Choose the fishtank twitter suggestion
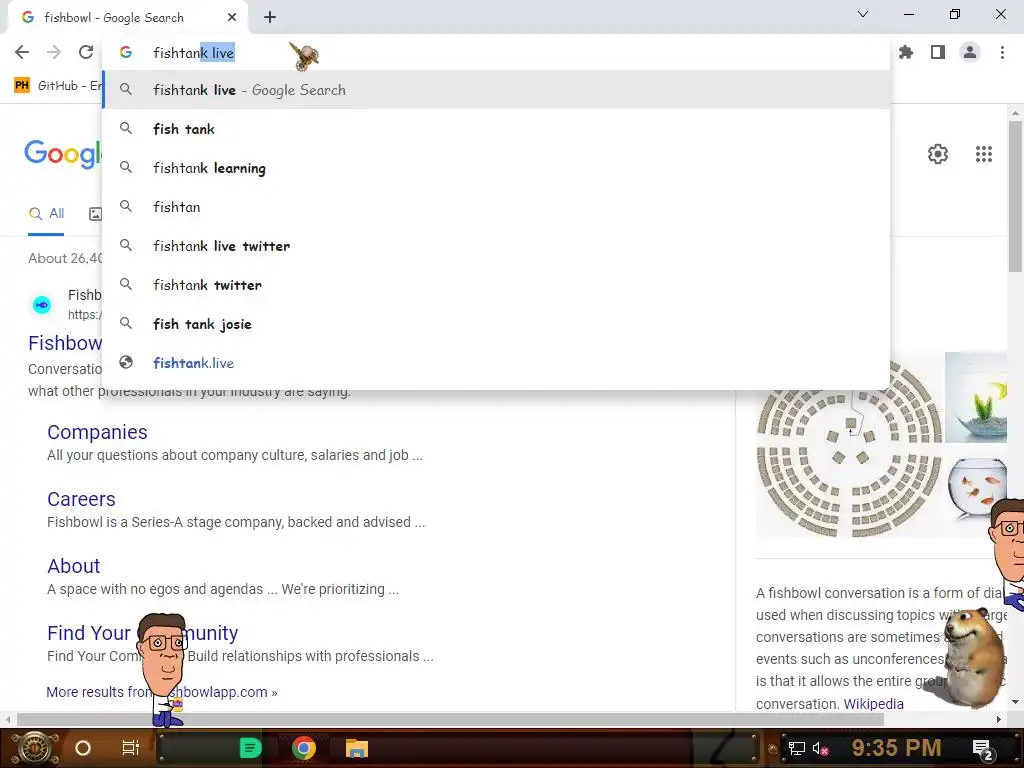This screenshot has height=768, width=1024. click(496, 285)
